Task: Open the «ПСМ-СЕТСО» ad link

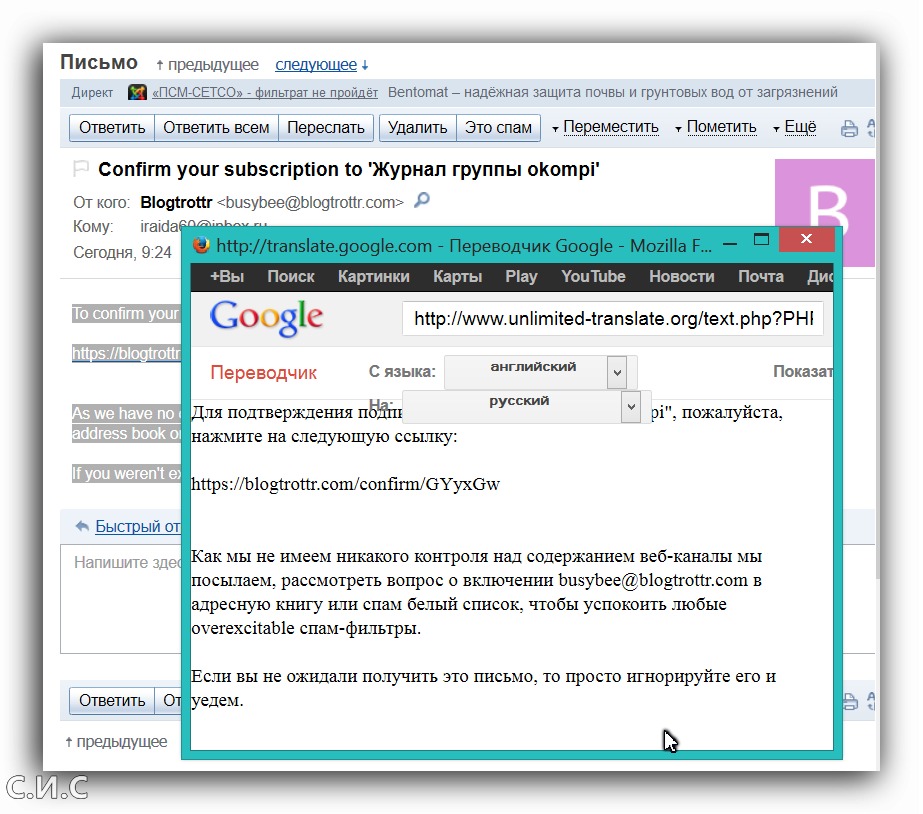Action: point(265,92)
